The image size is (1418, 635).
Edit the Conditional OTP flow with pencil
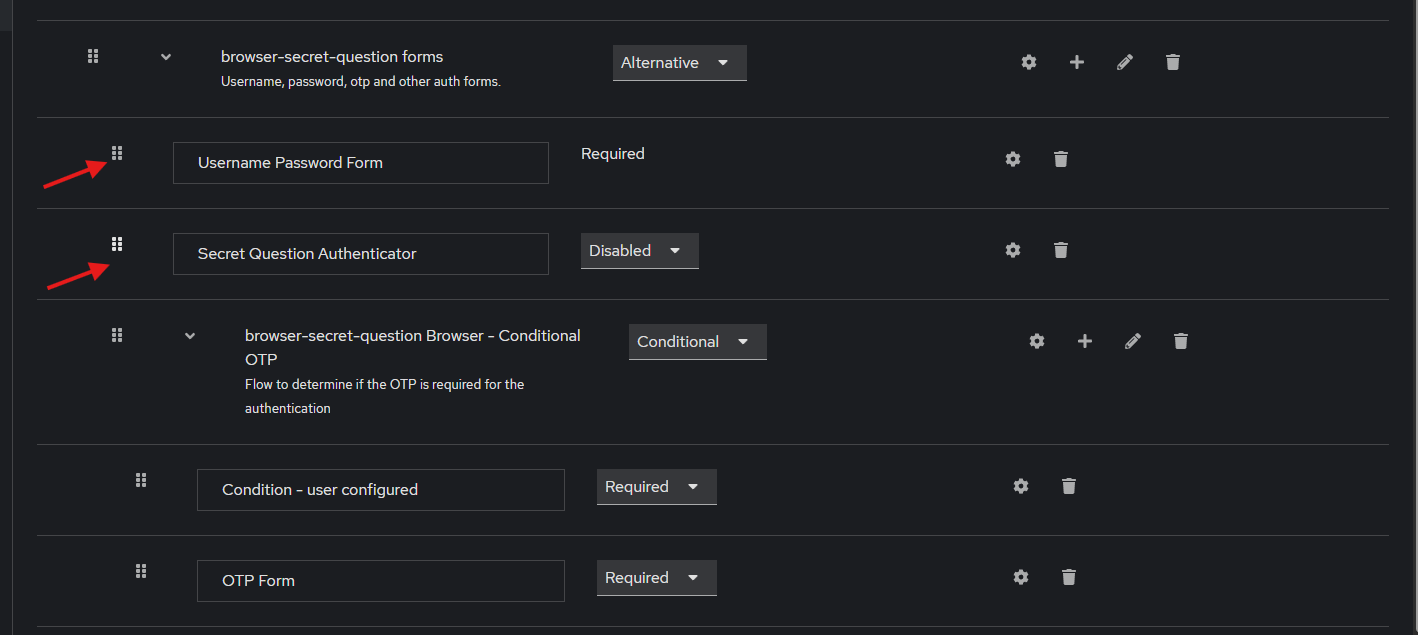click(1133, 341)
